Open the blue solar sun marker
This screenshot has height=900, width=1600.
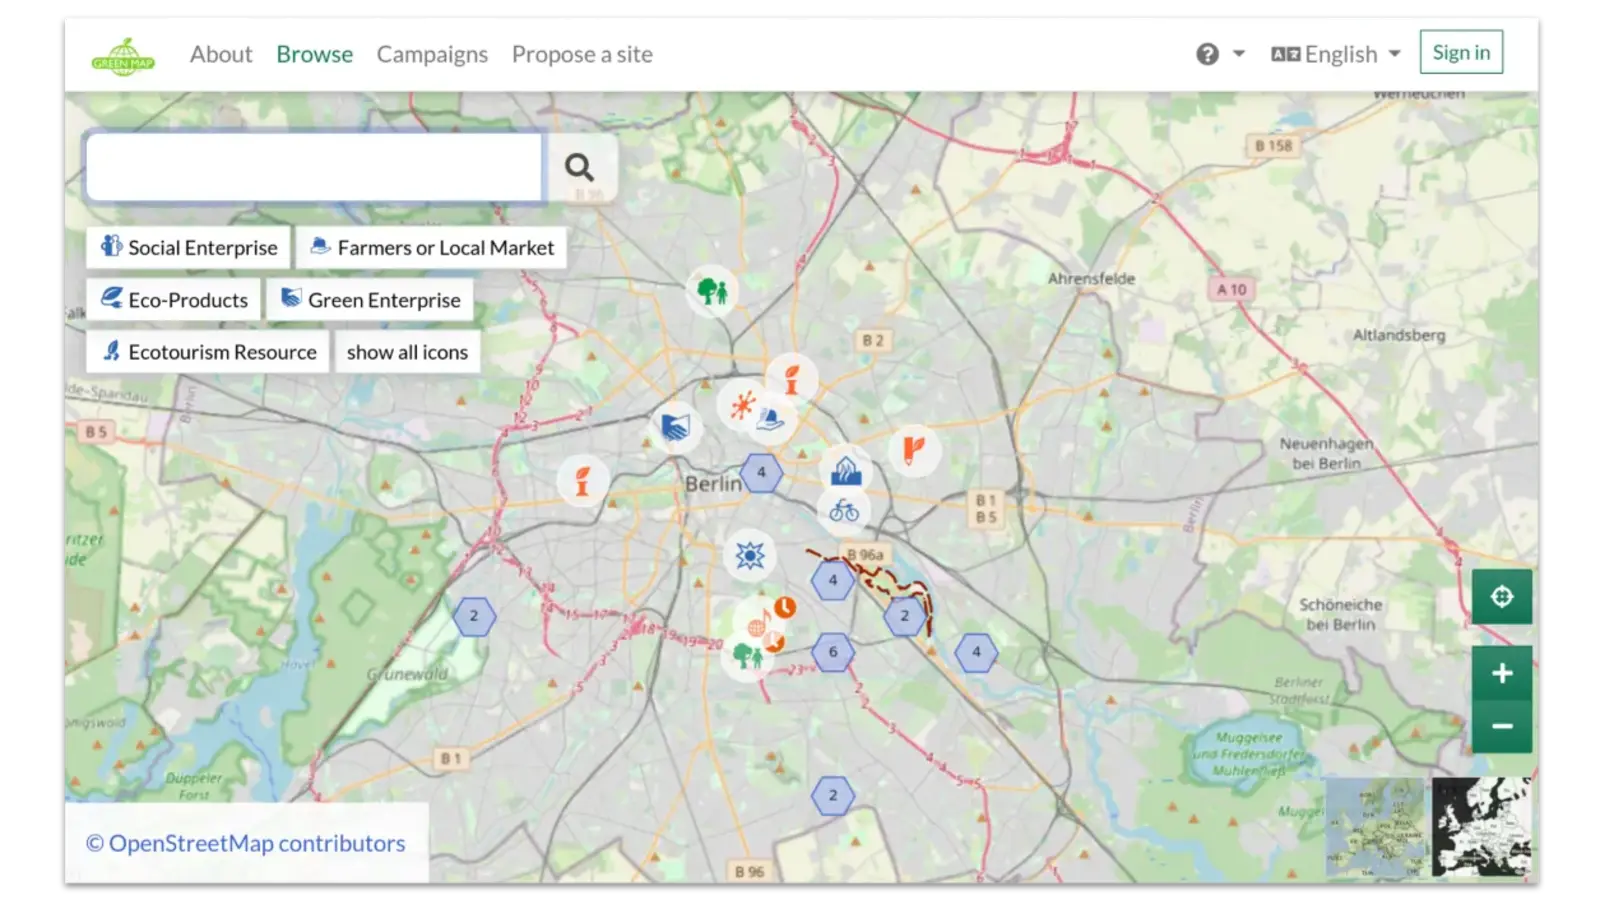coord(749,556)
